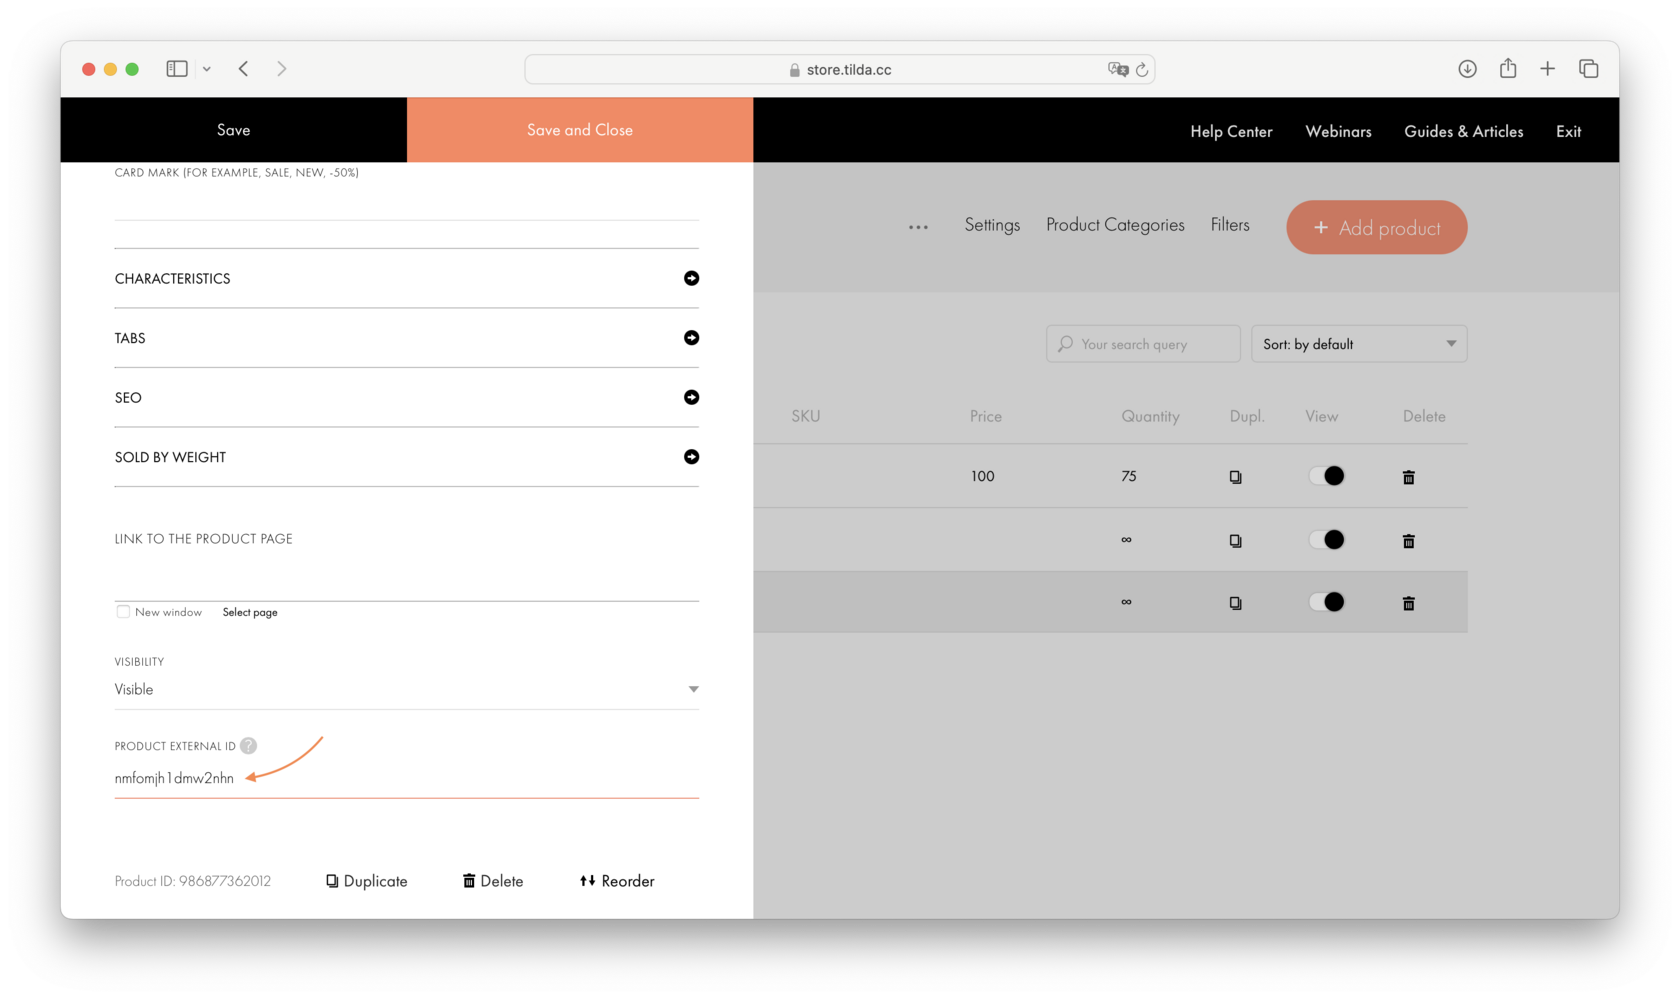Open the more options ellipsis menu

(x=917, y=226)
